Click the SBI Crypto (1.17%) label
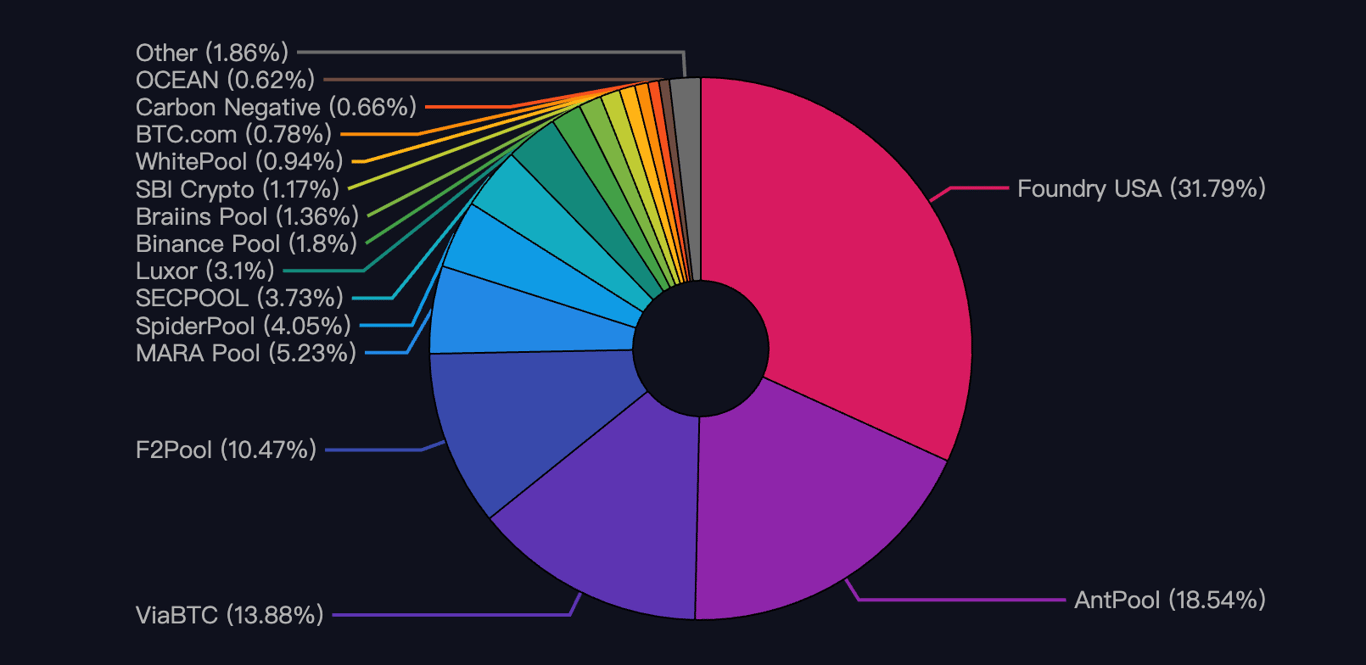Viewport: 1366px width, 665px height. [x=237, y=188]
